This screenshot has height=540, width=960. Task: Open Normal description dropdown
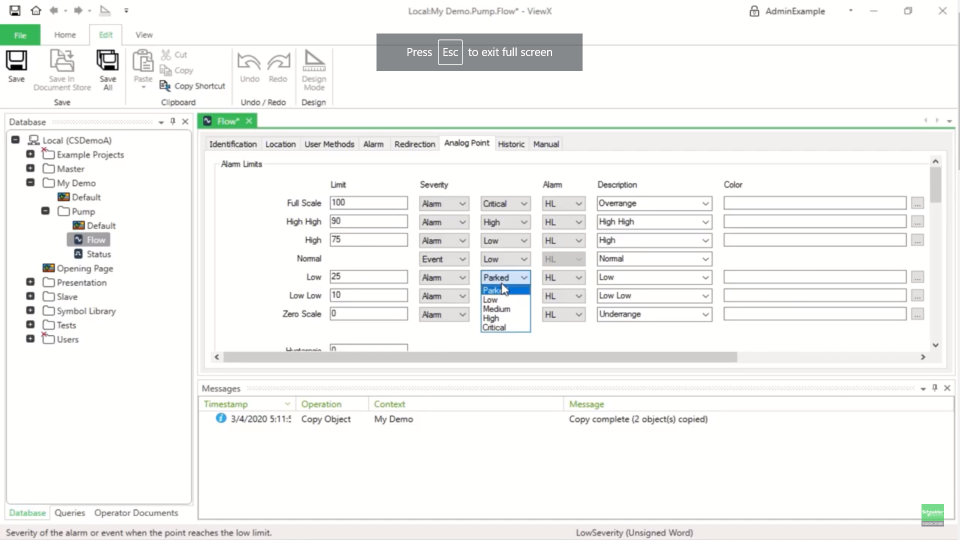click(654, 258)
